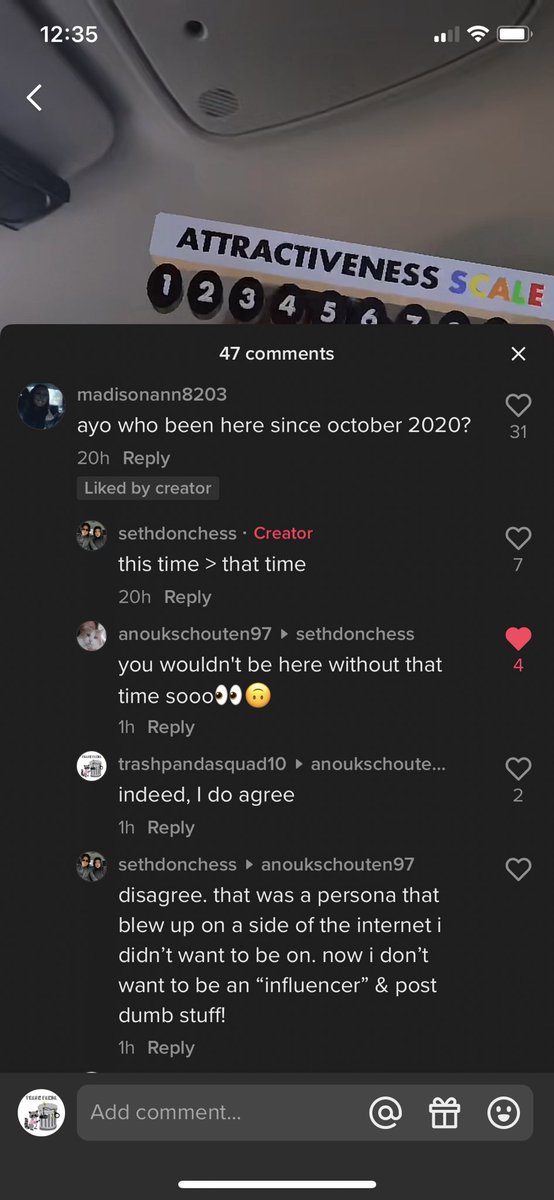This screenshot has width=554, height=1200.
Task: Open the emoji smiley picker
Action: [x=503, y=1112]
